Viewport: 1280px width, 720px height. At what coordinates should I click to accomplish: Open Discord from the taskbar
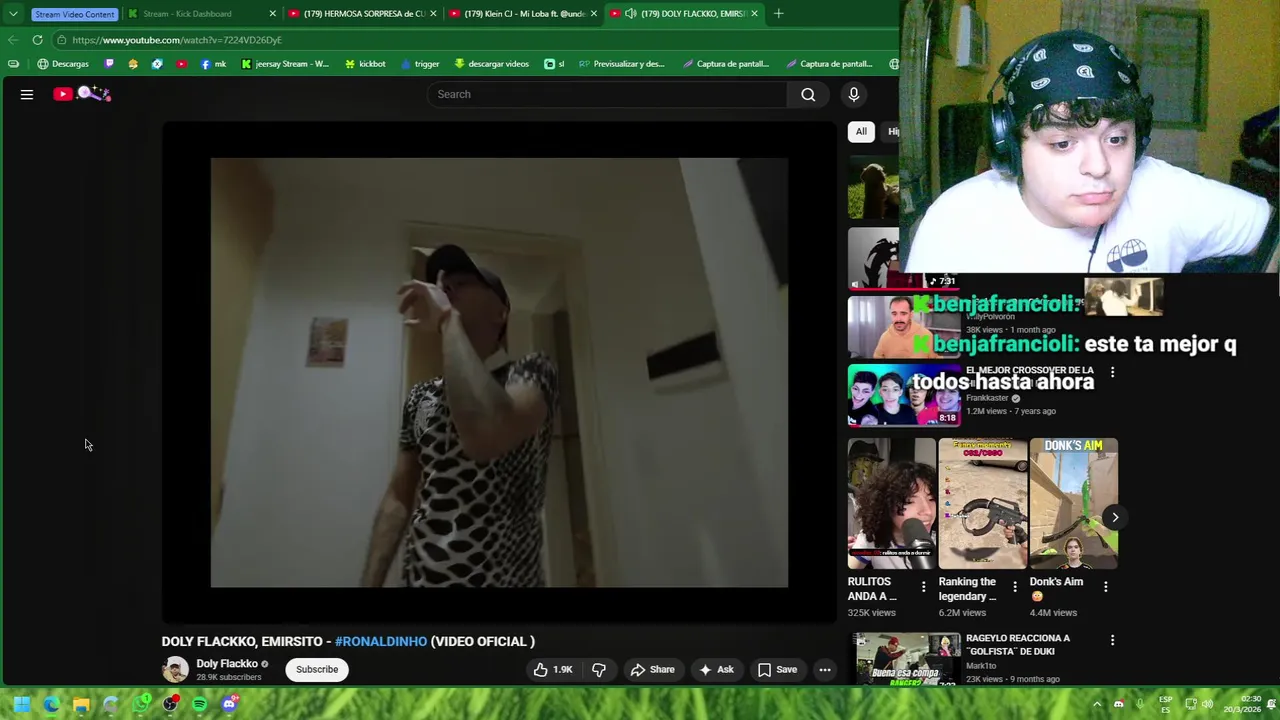click(229, 704)
